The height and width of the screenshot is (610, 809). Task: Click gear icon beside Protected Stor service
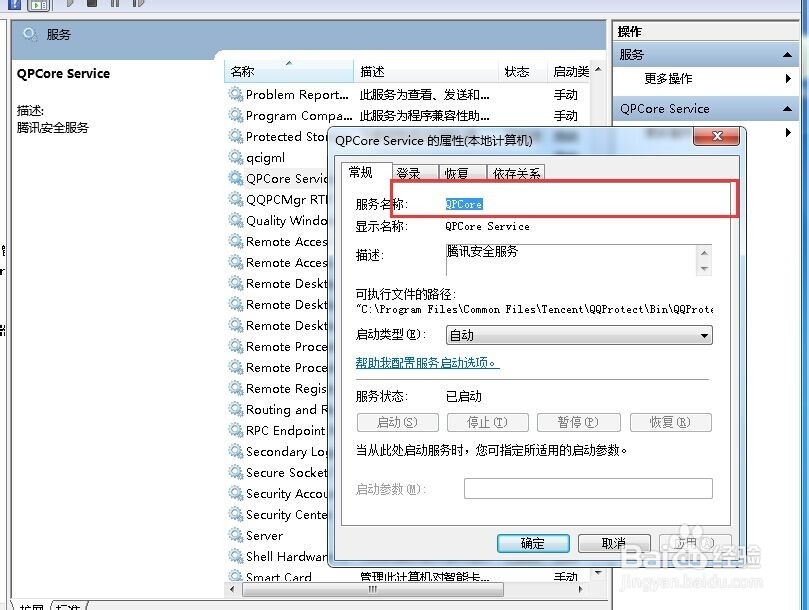point(236,136)
